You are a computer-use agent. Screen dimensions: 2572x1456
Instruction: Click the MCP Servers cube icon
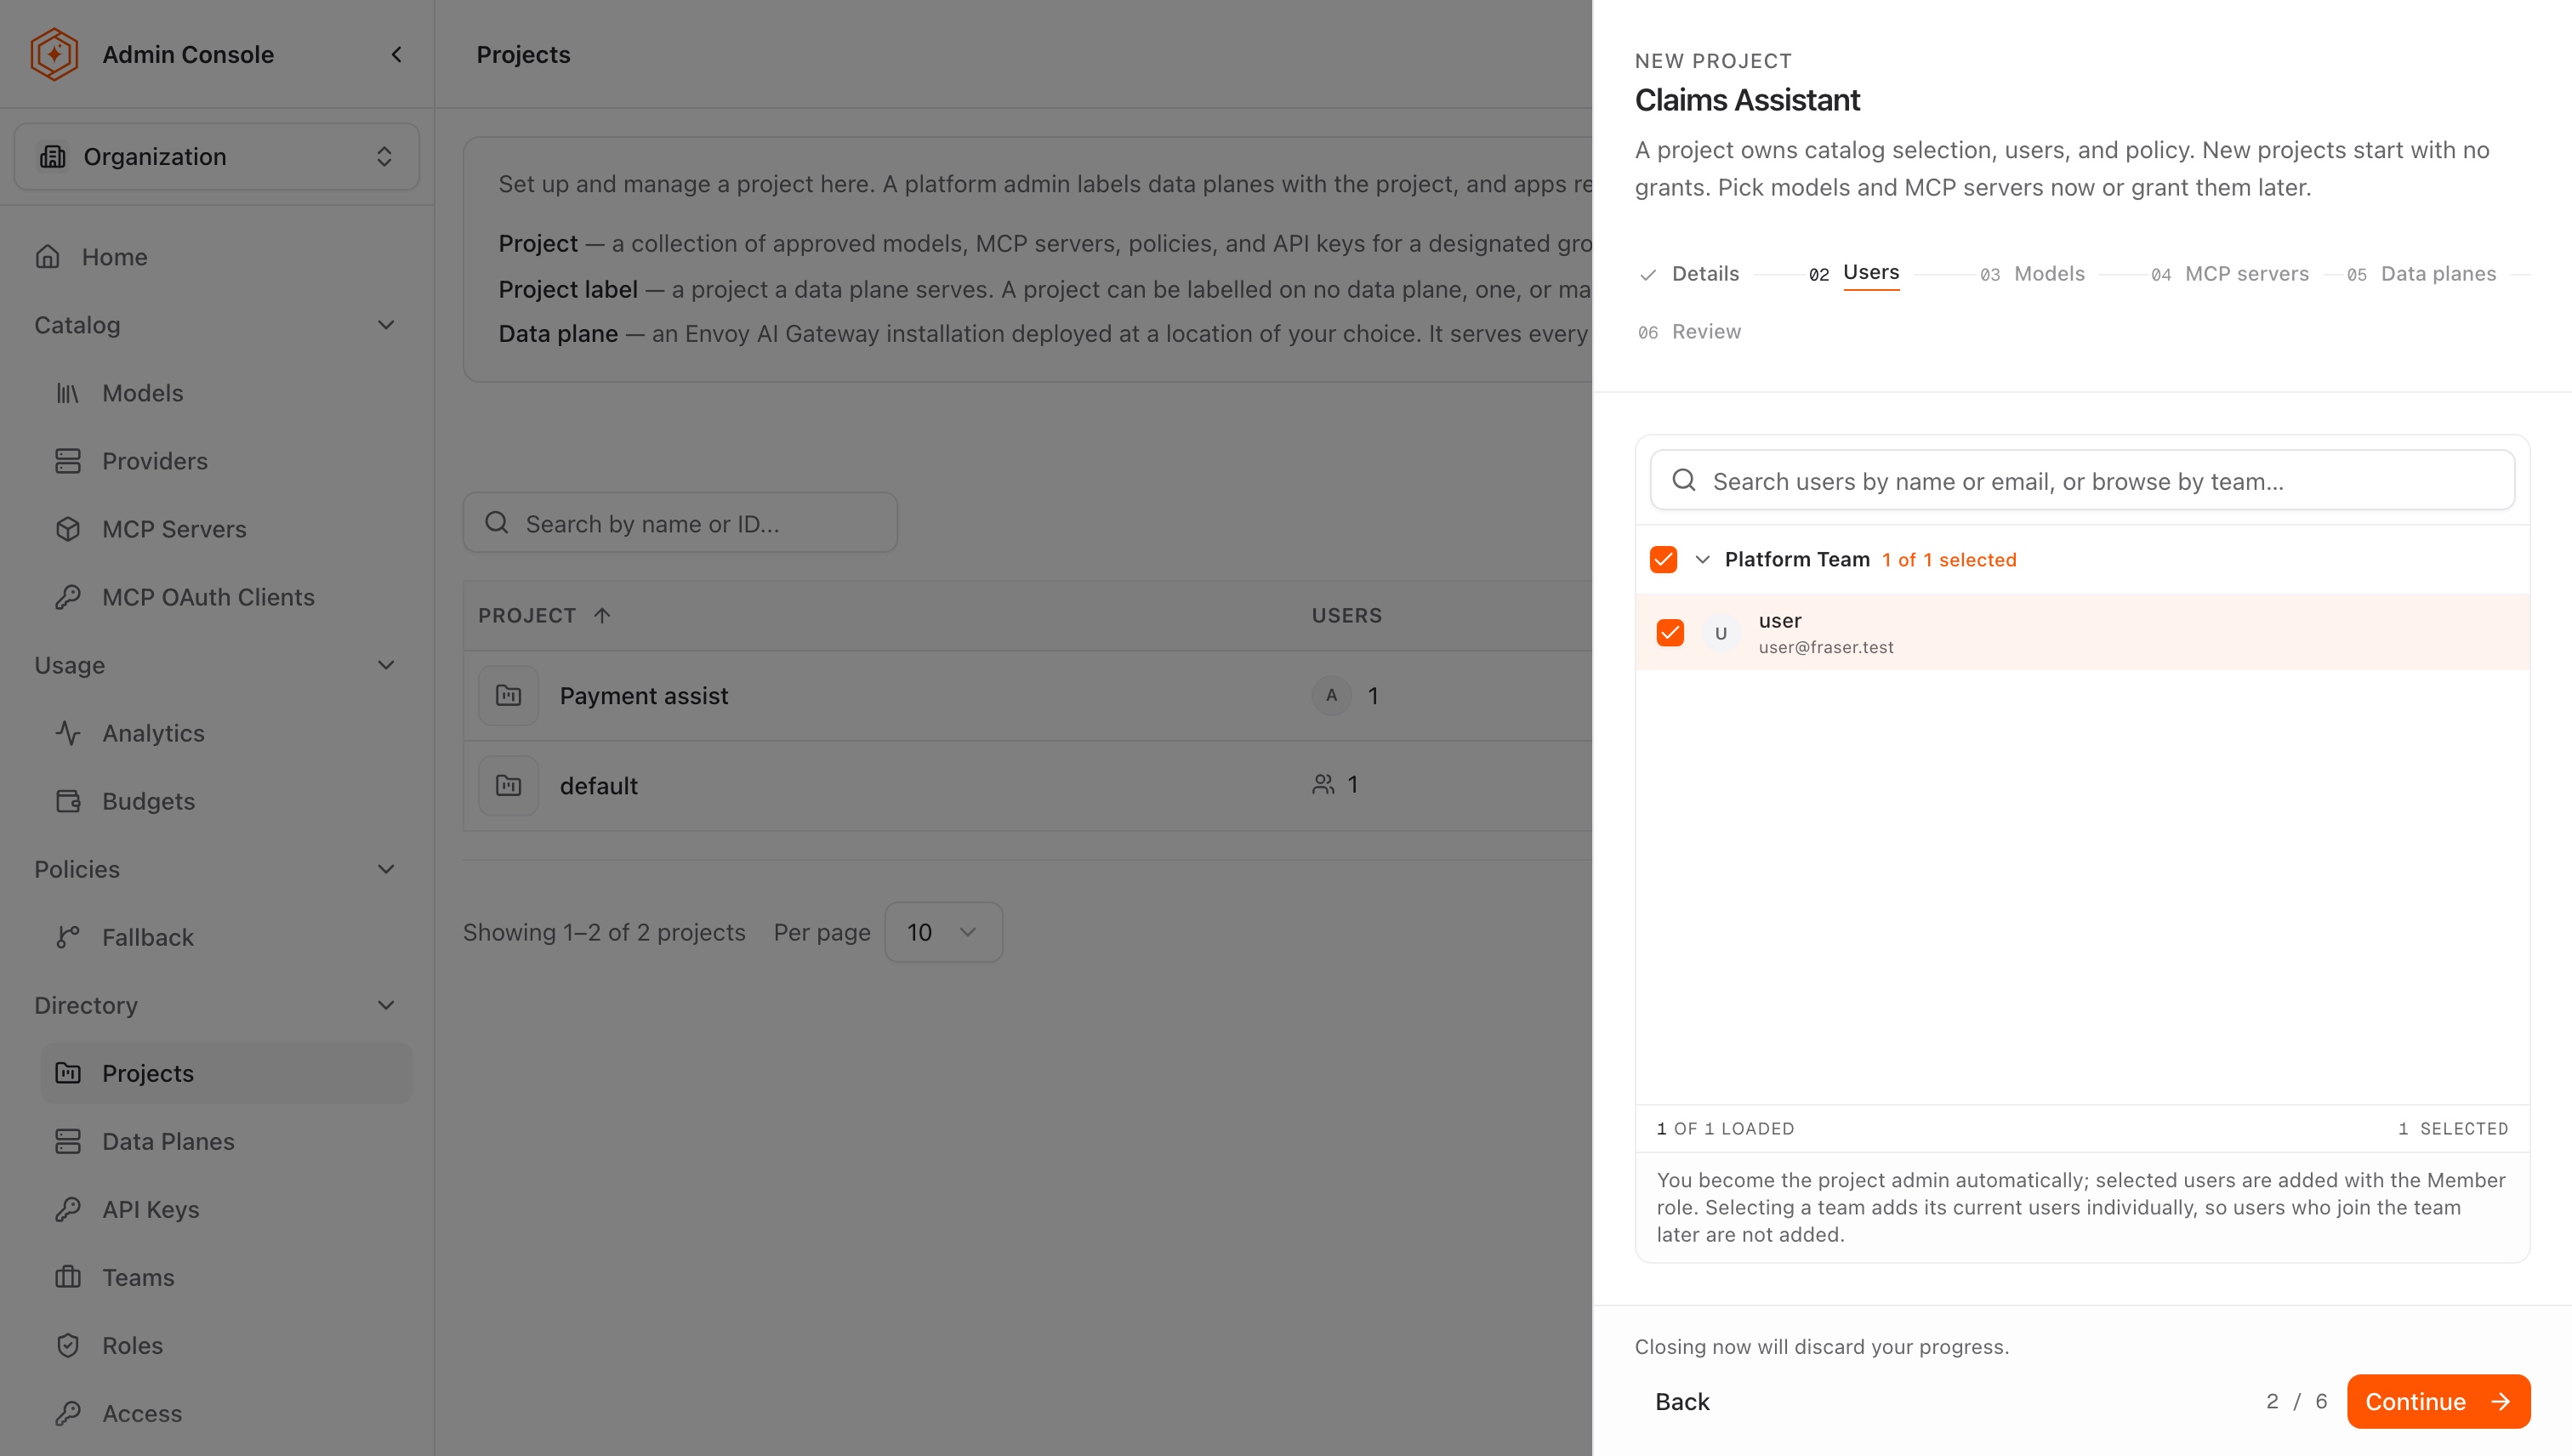[x=68, y=529]
